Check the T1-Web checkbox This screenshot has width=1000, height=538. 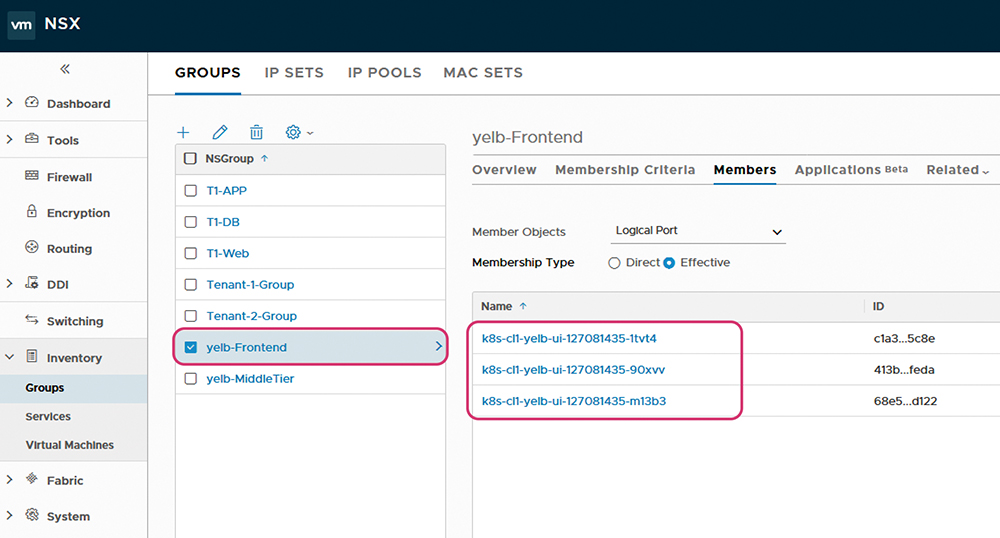coord(191,253)
